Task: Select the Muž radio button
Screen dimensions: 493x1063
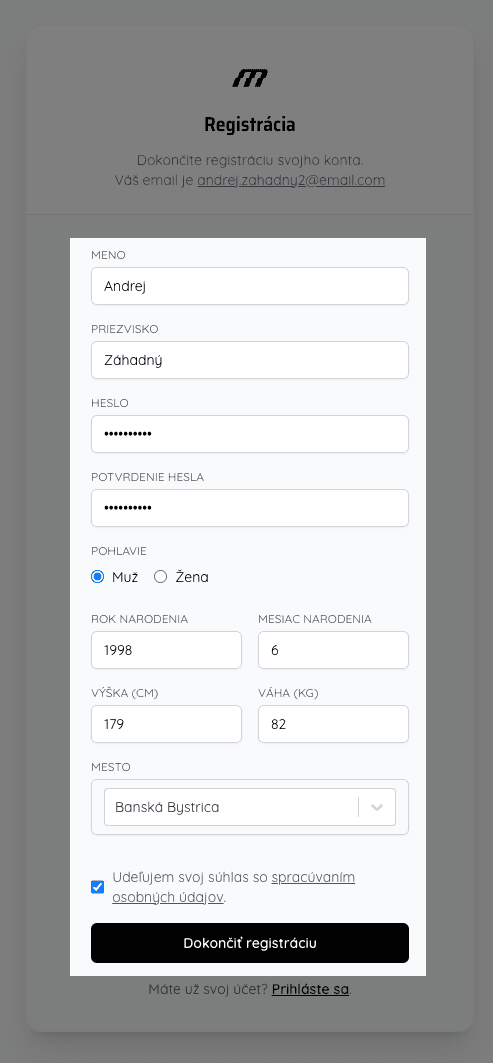Action: (x=98, y=577)
